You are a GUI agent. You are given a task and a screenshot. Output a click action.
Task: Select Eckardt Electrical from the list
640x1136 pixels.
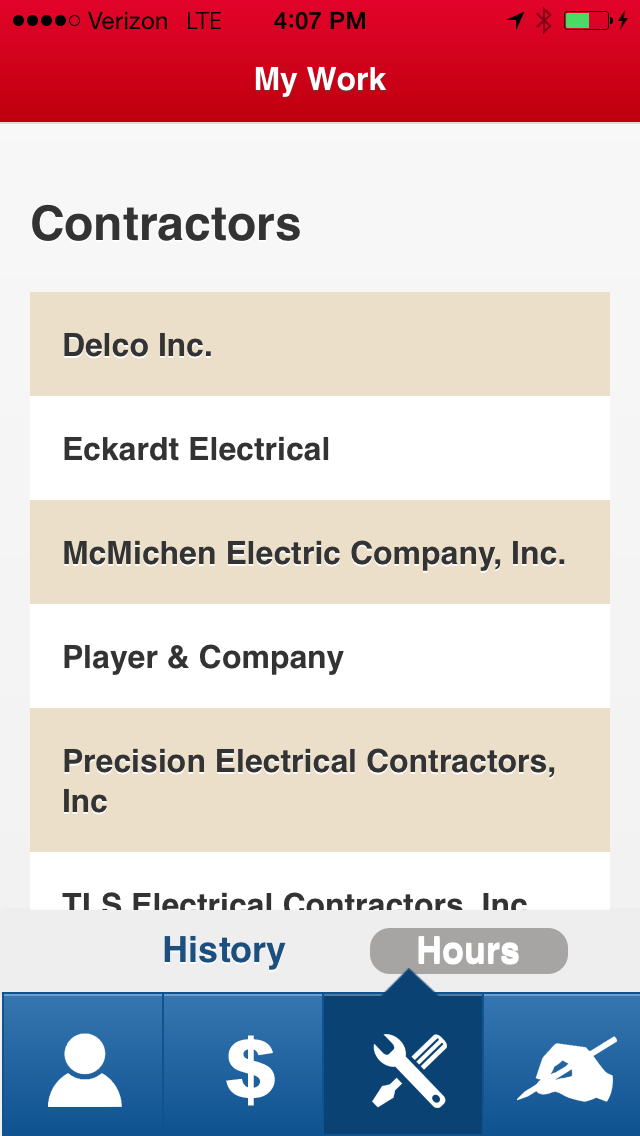[320, 449]
